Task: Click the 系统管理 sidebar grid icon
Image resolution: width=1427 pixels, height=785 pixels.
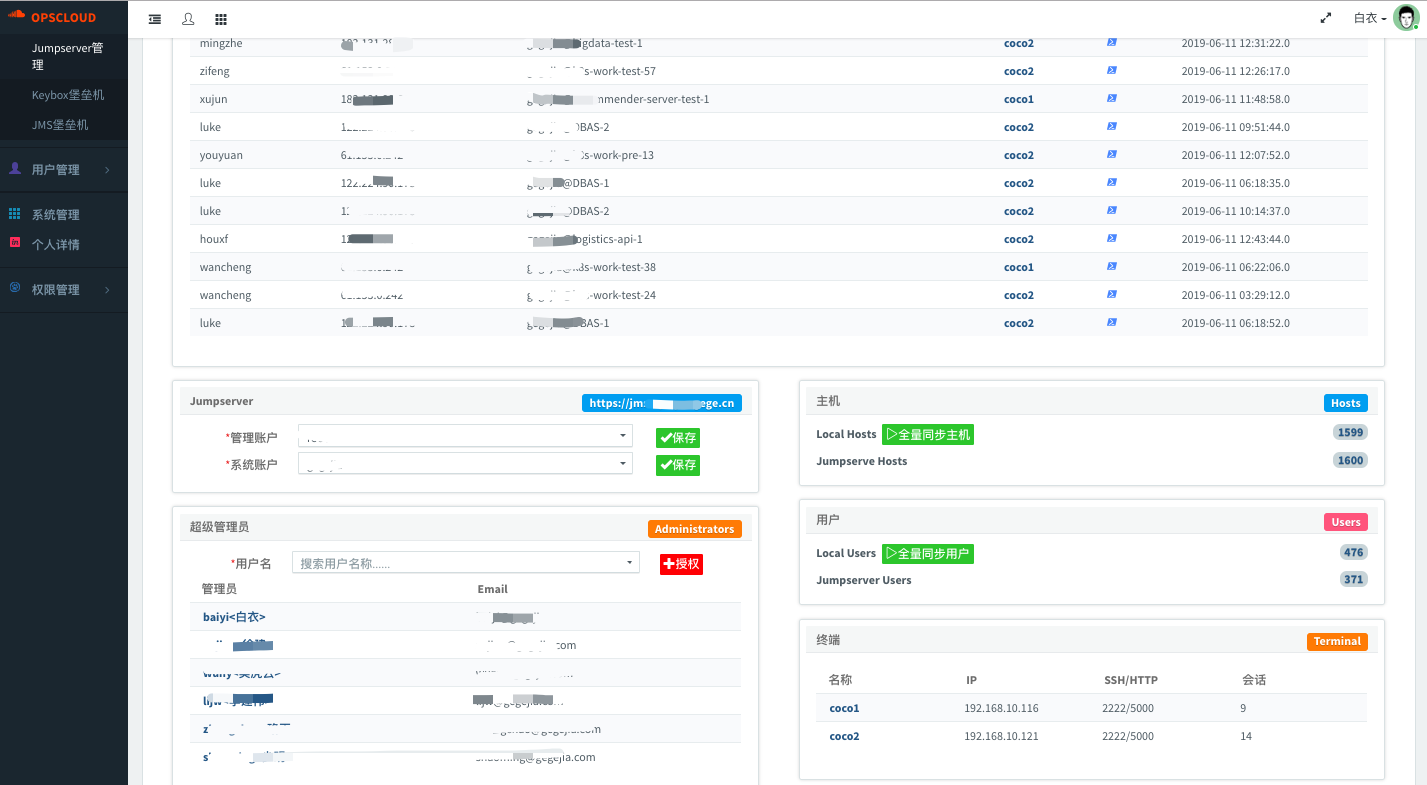Action: (15, 214)
